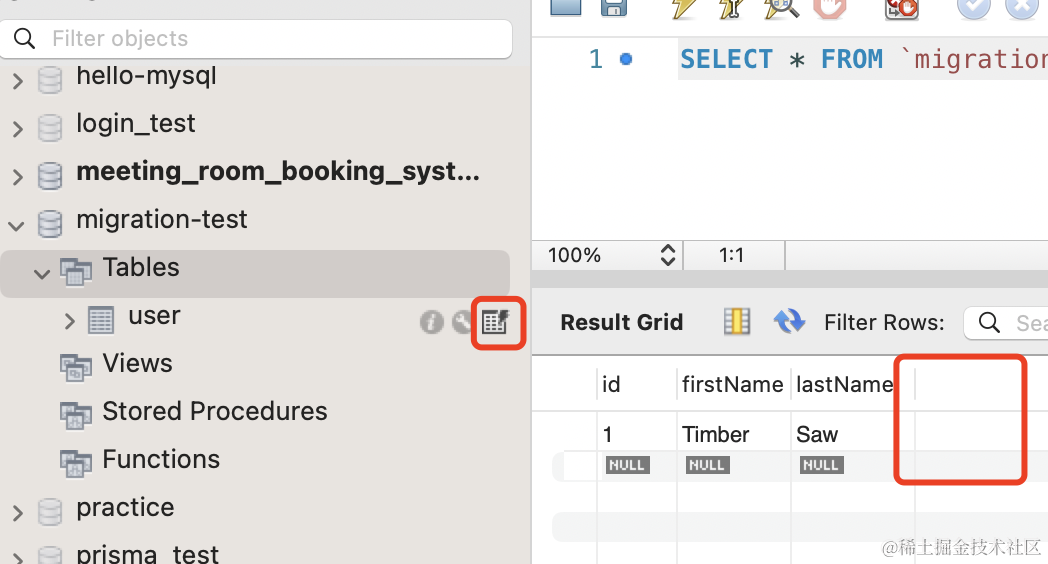Screen dimensions: 1048x564
Task: Select the Views tree item
Action: pyautogui.click(x=137, y=364)
